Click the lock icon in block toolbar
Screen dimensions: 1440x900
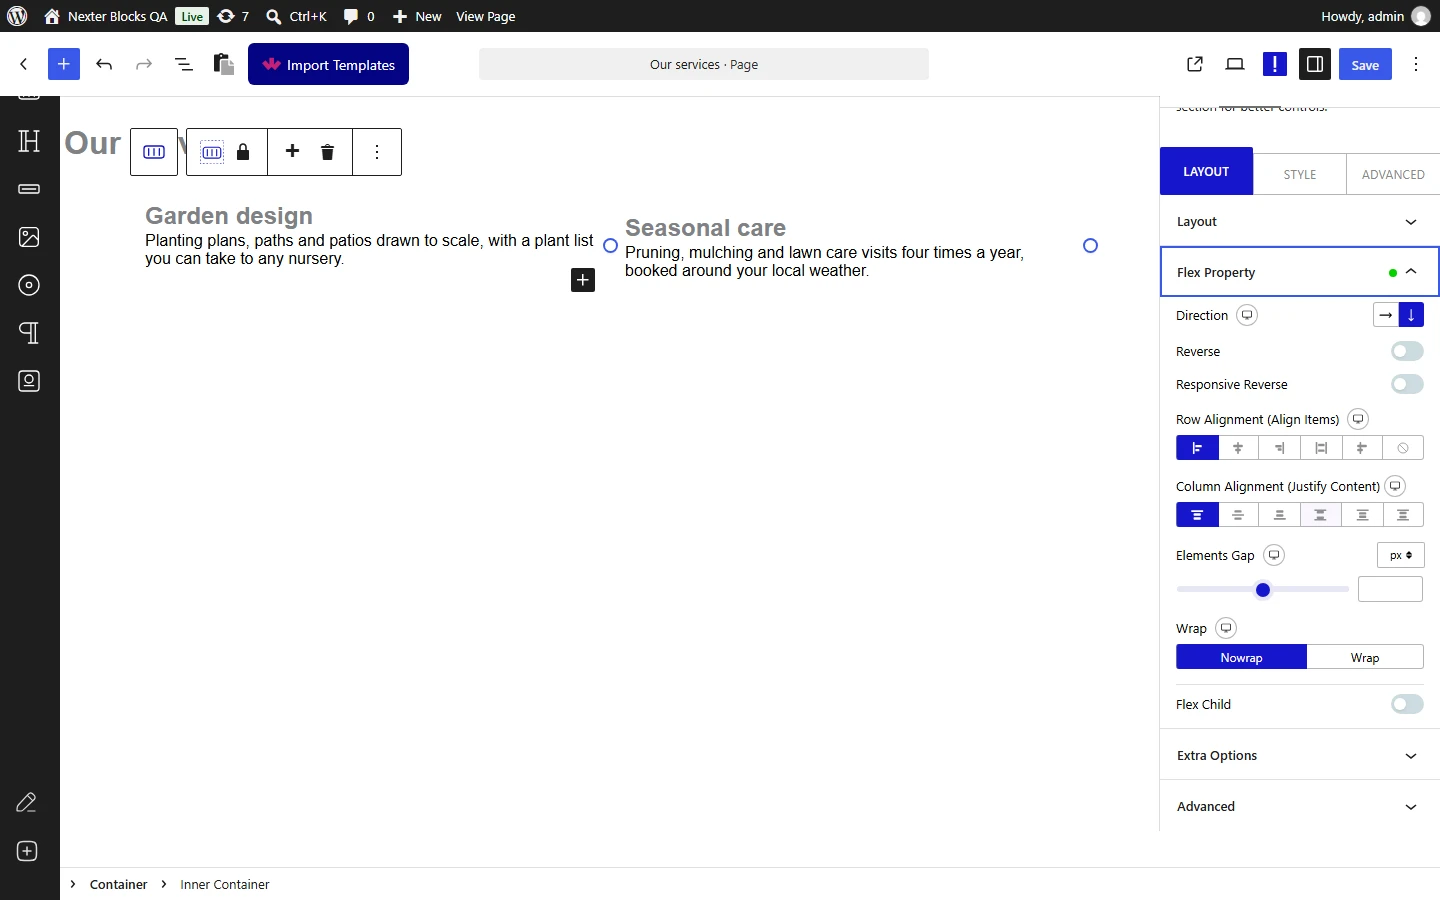pos(243,152)
